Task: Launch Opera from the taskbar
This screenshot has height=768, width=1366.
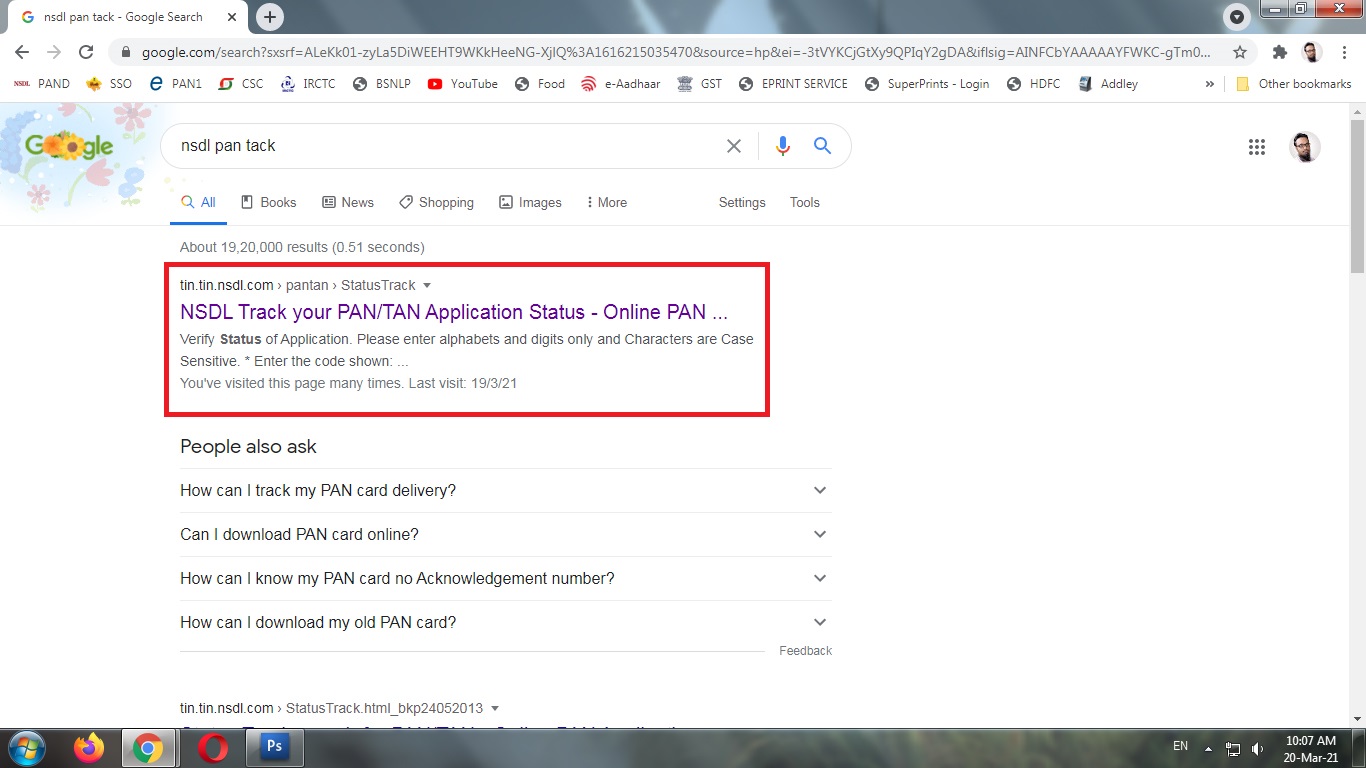Action: pos(211,748)
